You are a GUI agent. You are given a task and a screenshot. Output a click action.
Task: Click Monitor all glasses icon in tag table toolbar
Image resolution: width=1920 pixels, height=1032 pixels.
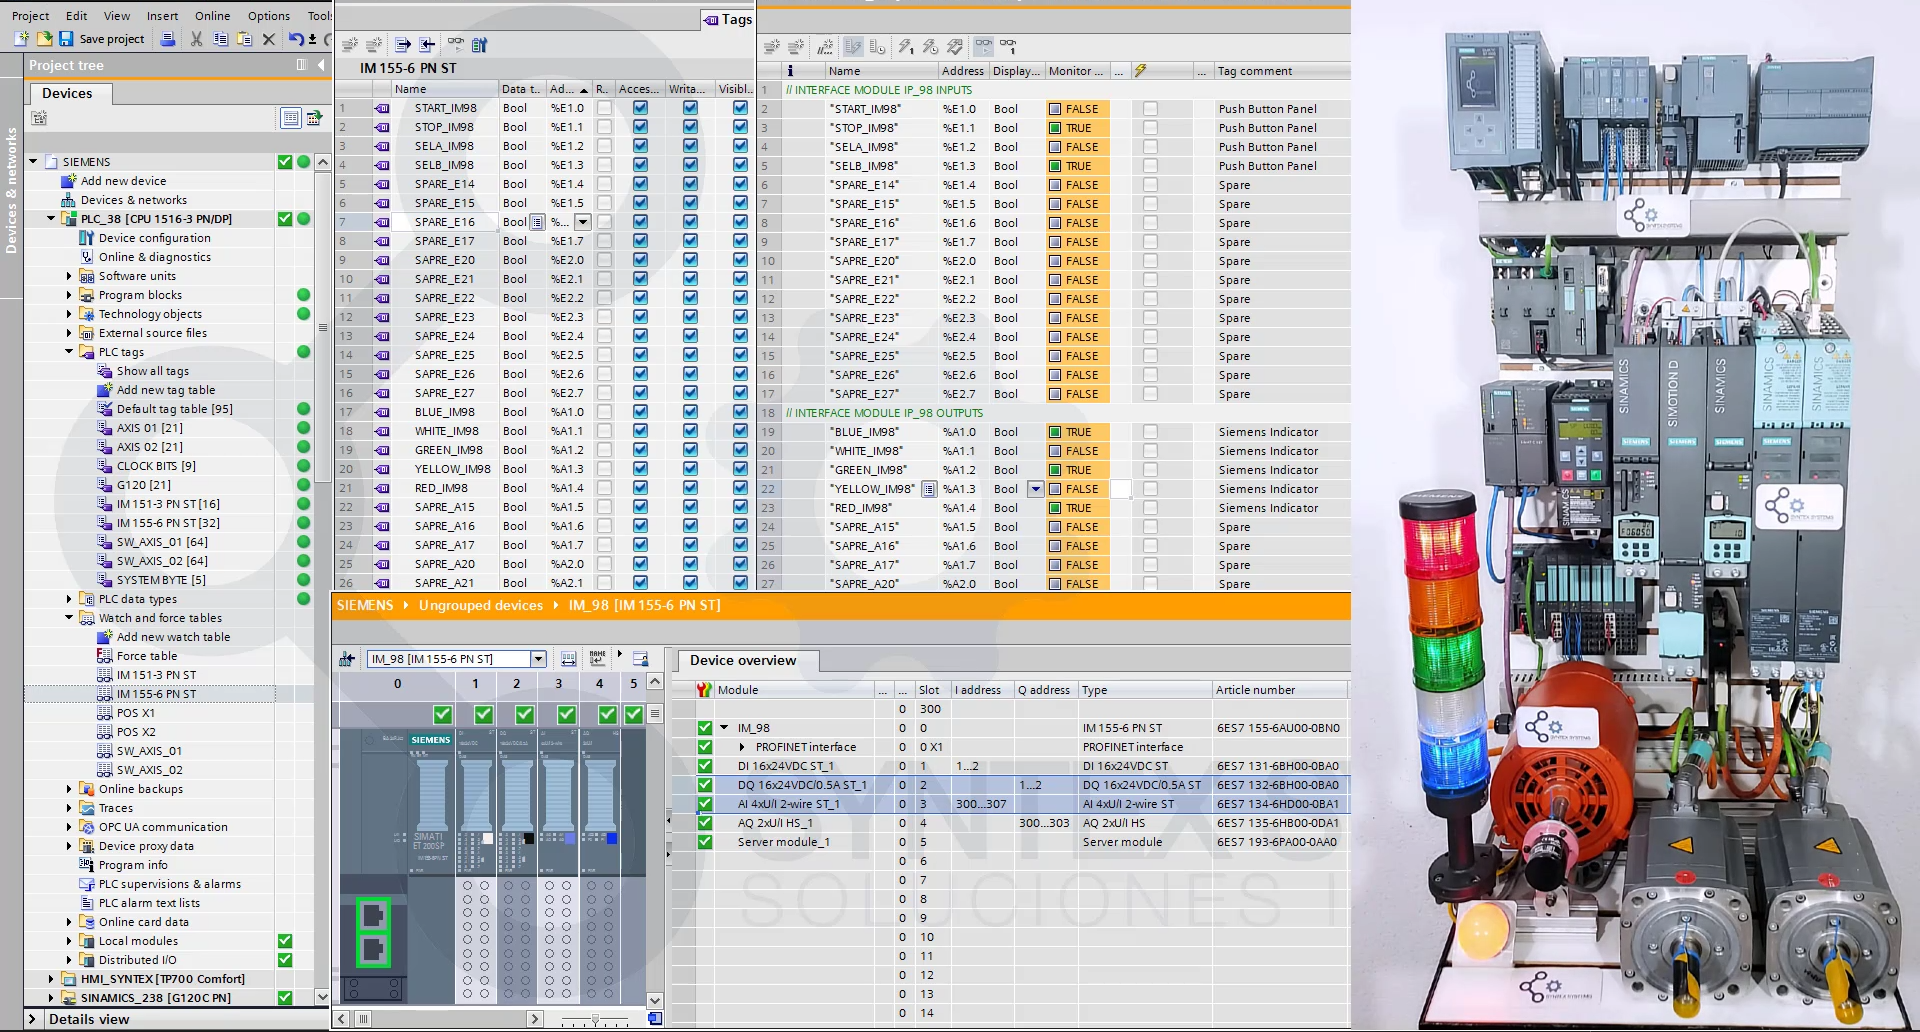tap(455, 44)
